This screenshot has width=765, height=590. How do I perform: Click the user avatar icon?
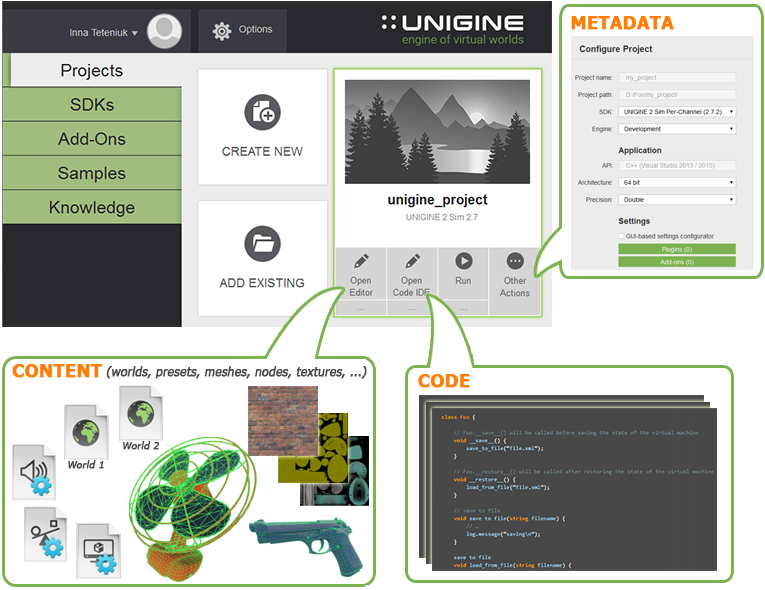pos(164,31)
